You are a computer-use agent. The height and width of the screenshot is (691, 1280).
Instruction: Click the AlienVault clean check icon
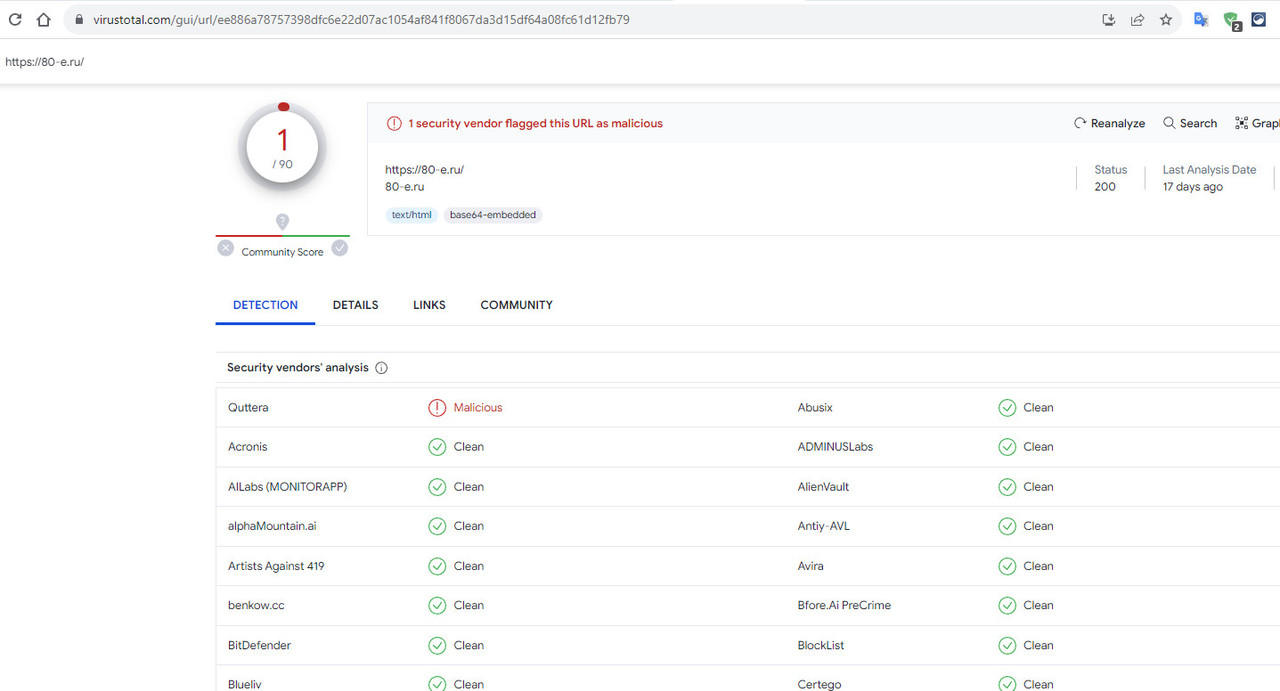tap(1007, 487)
